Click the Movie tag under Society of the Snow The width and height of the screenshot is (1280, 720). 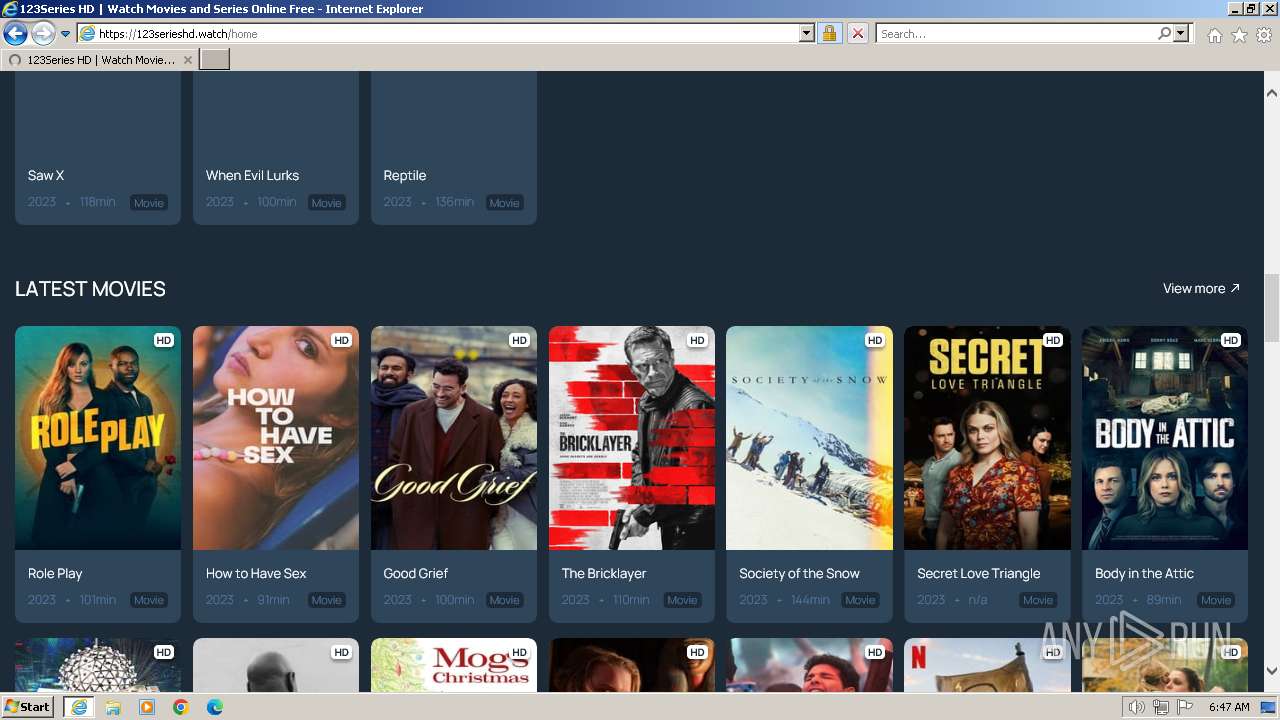click(860, 600)
